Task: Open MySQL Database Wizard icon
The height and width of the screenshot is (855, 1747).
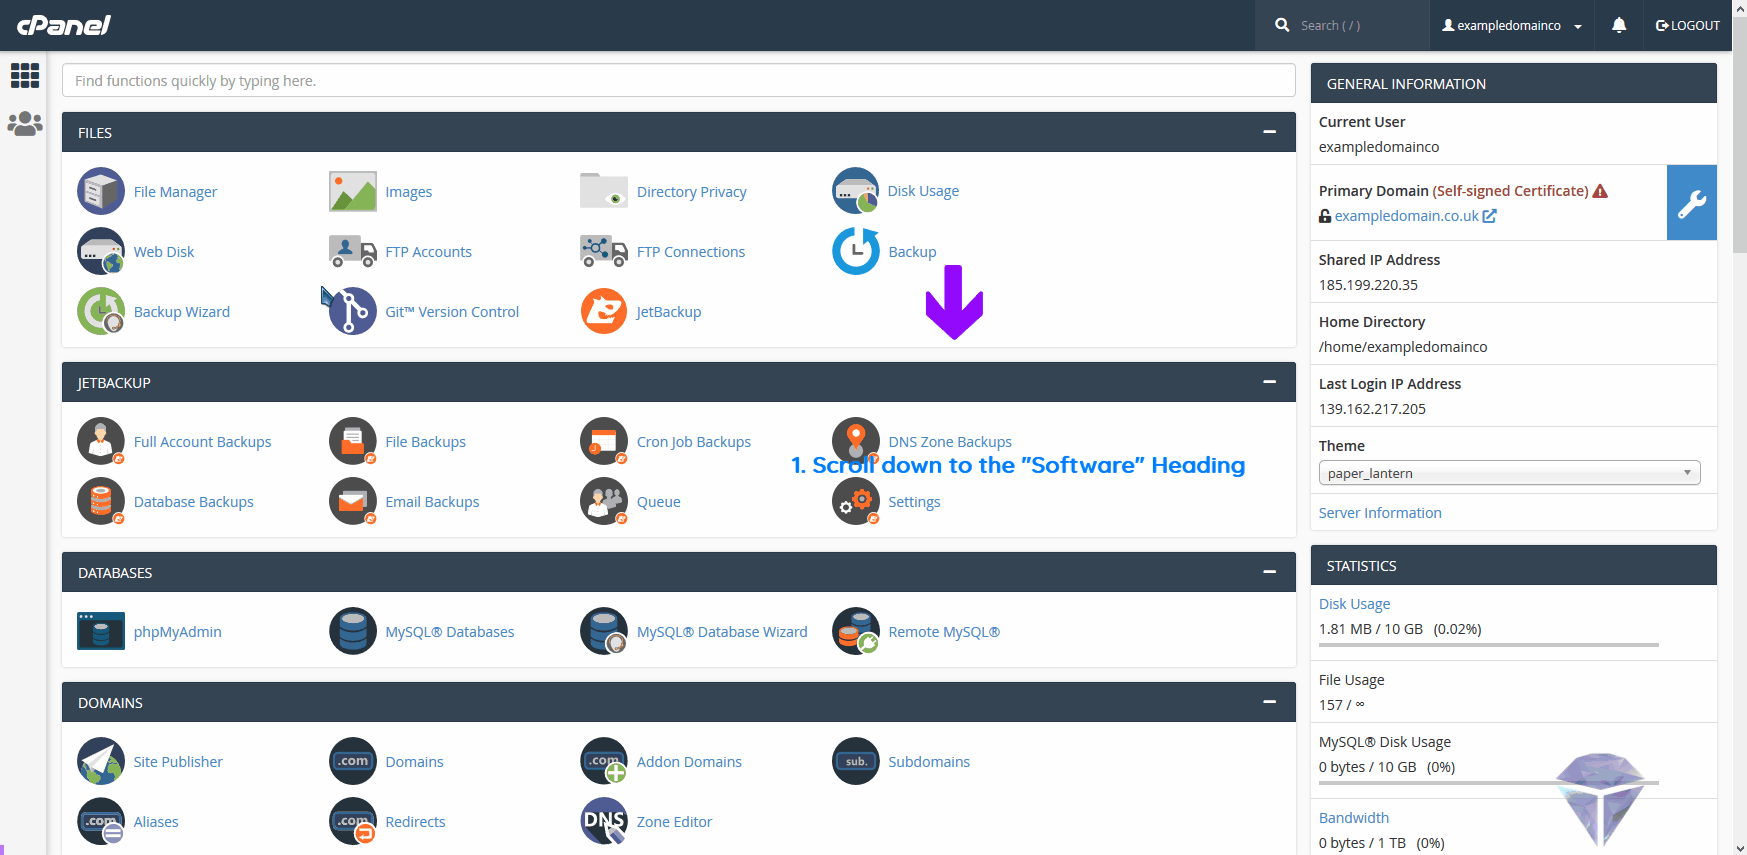Action: [x=604, y=631]
